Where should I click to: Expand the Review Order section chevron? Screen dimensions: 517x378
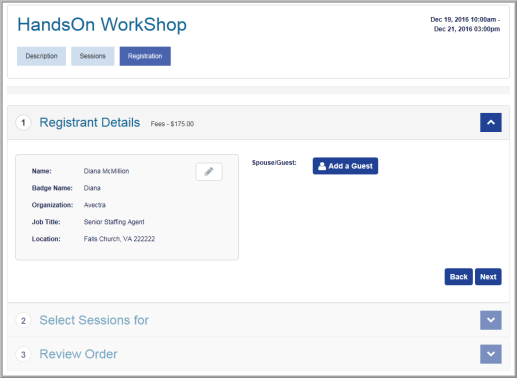tap(491, 354)
